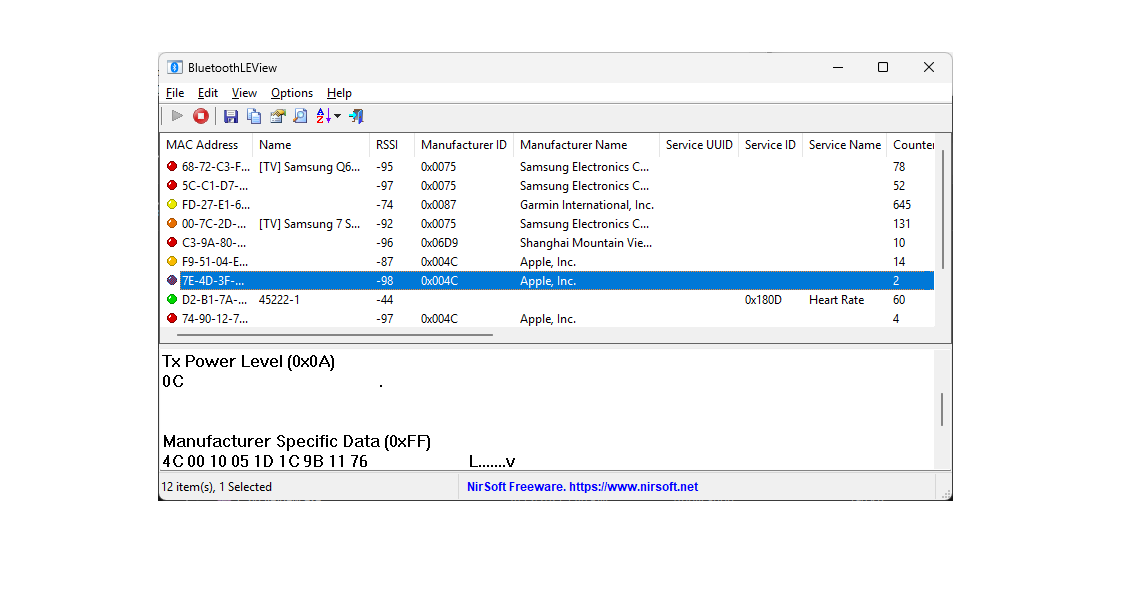The image size is (1124, 600).
Task: Click the 0x0087 manufacturer ID cell
Action: click(x=439, y=205)
